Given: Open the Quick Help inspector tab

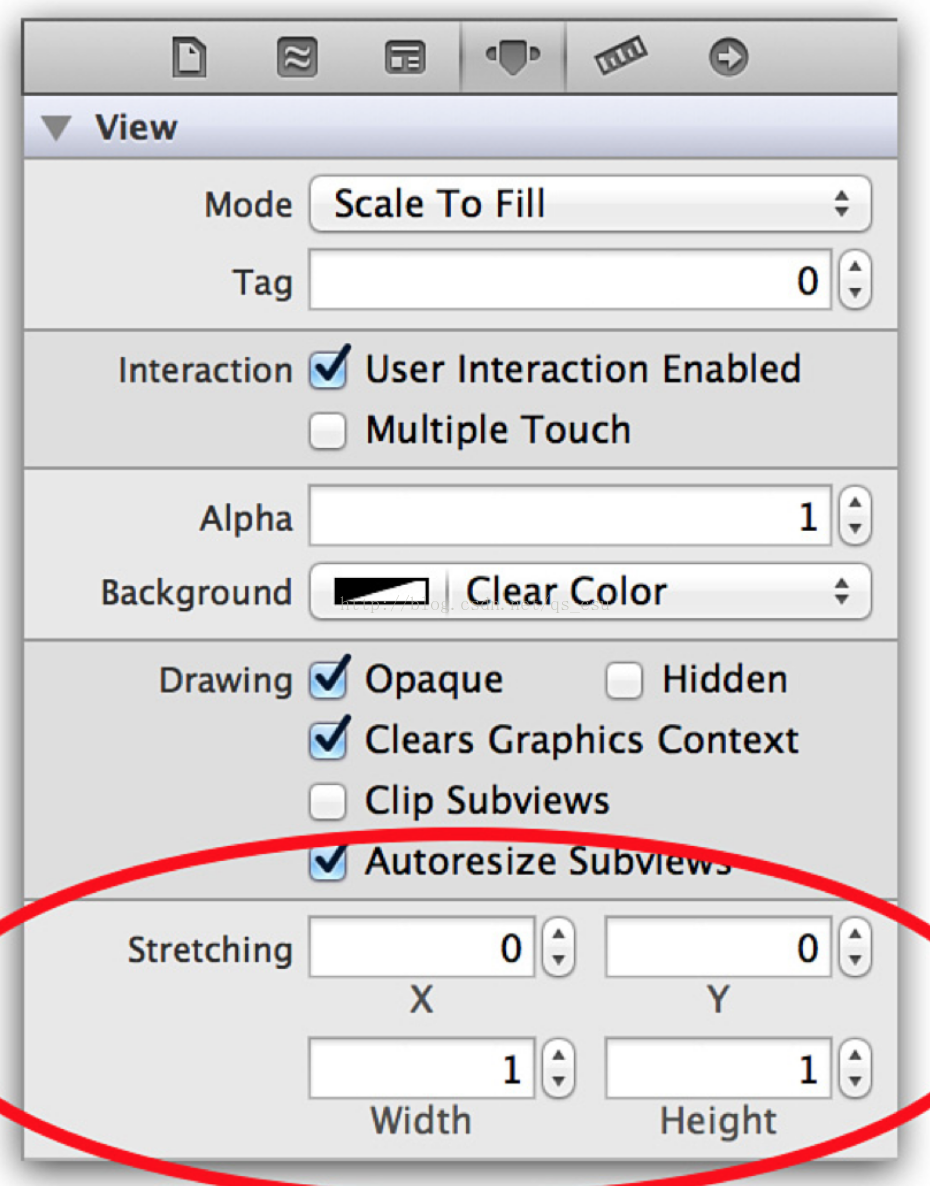Looking at the screenshot, I should pos(297,57).
